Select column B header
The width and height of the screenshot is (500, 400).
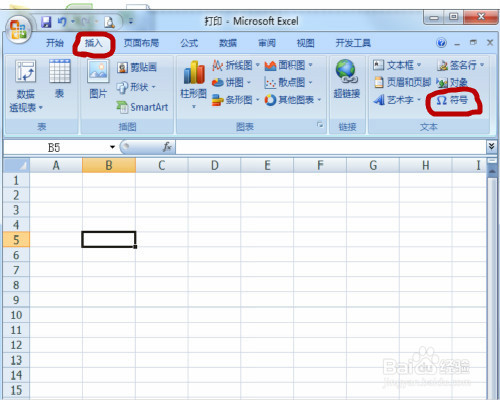coord(109,165)
